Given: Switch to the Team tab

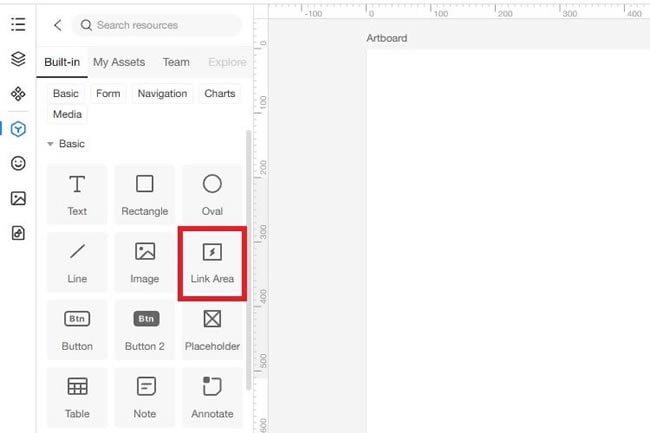Looking at the screenshot, I should point(176,62).
